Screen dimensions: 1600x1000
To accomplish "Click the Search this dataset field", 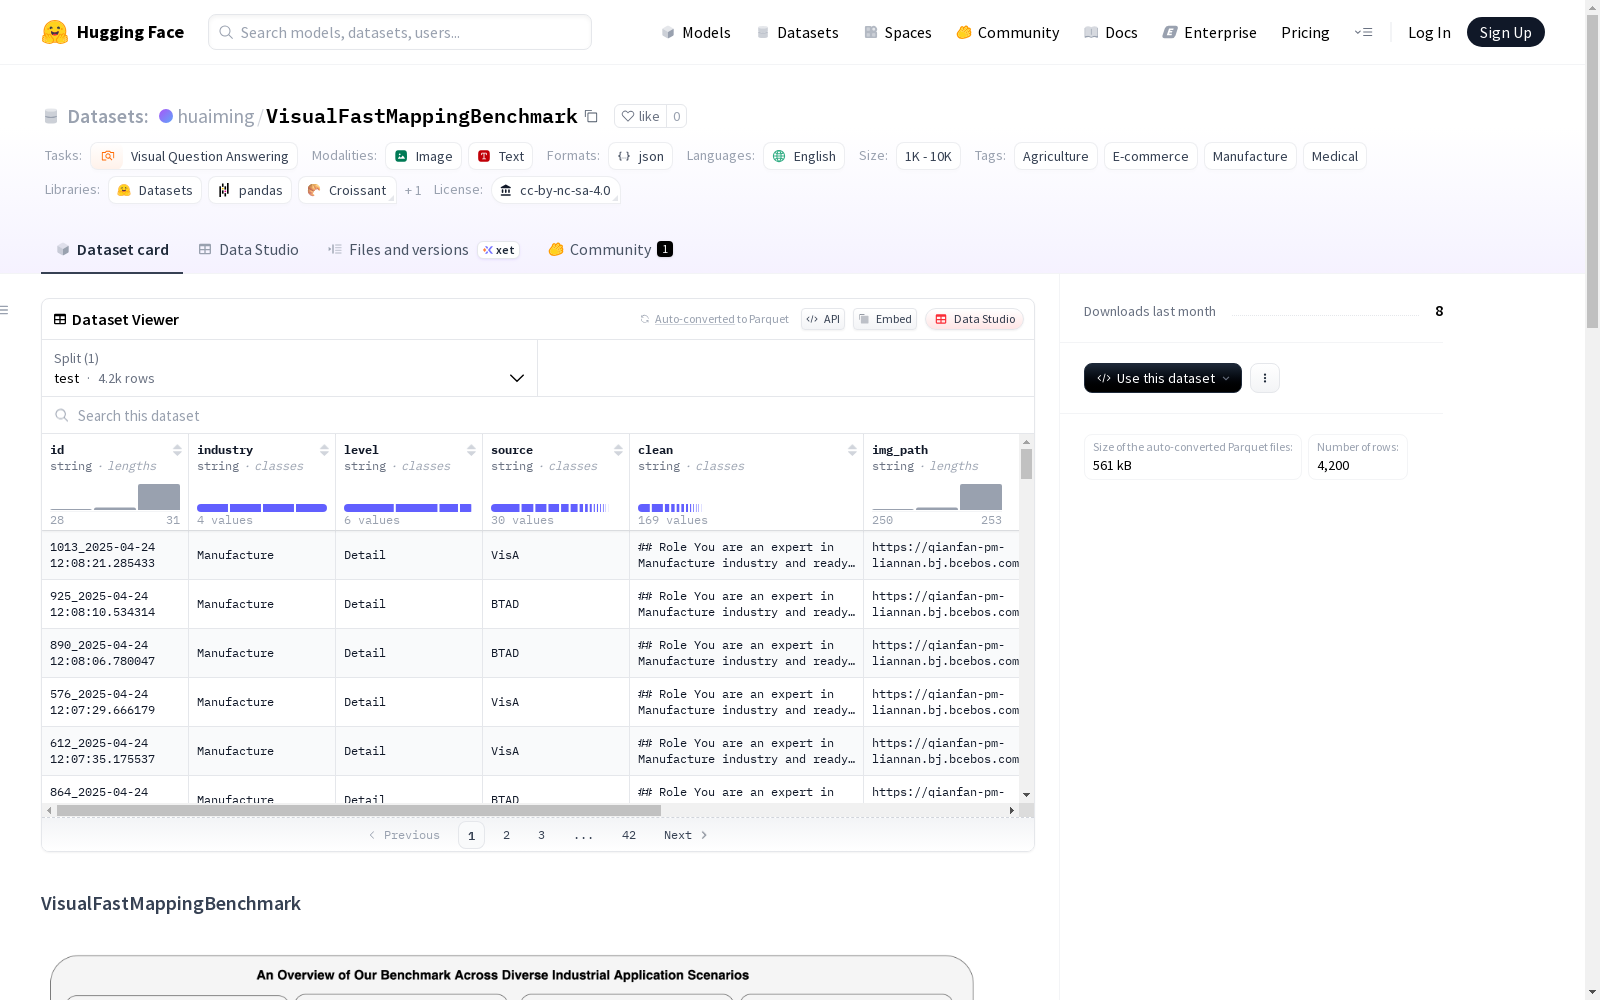I will 538,415.
